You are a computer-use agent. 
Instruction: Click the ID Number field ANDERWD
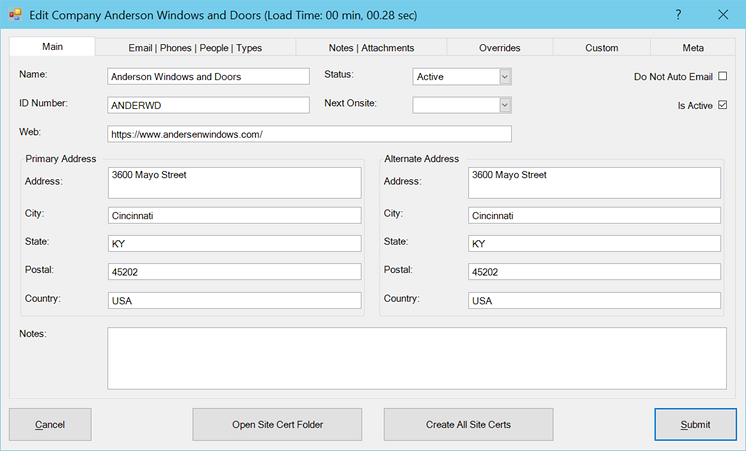[208, 105]
